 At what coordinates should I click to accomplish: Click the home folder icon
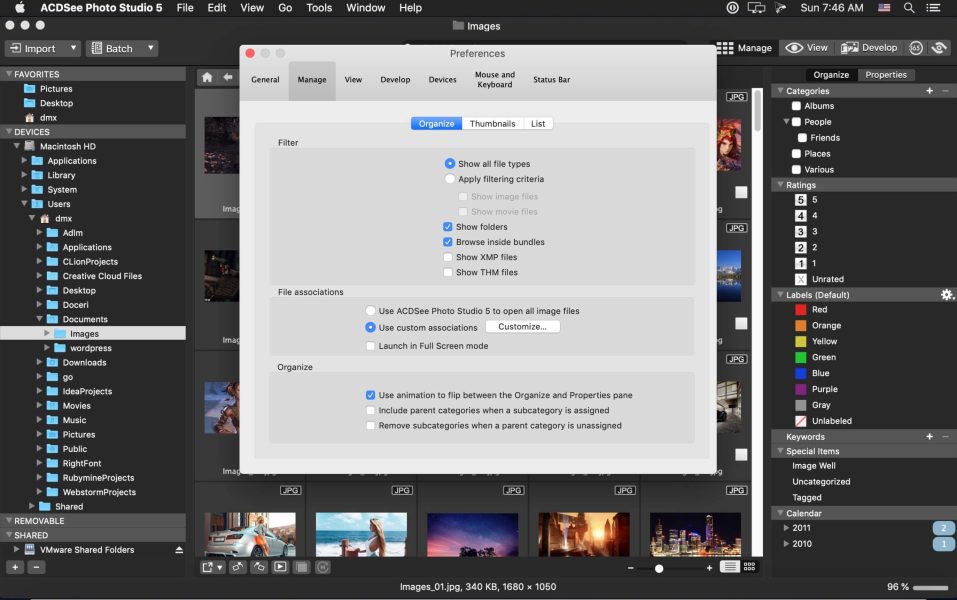point(207,77)
